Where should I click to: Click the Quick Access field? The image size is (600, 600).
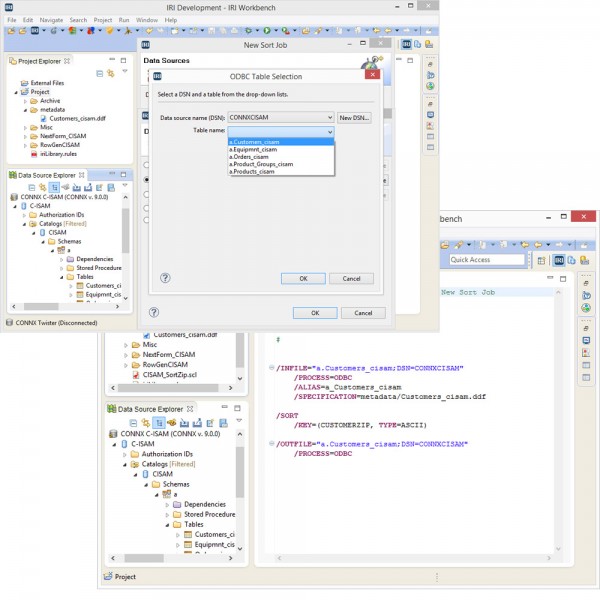pyautogui.click(x=487, y=259)
